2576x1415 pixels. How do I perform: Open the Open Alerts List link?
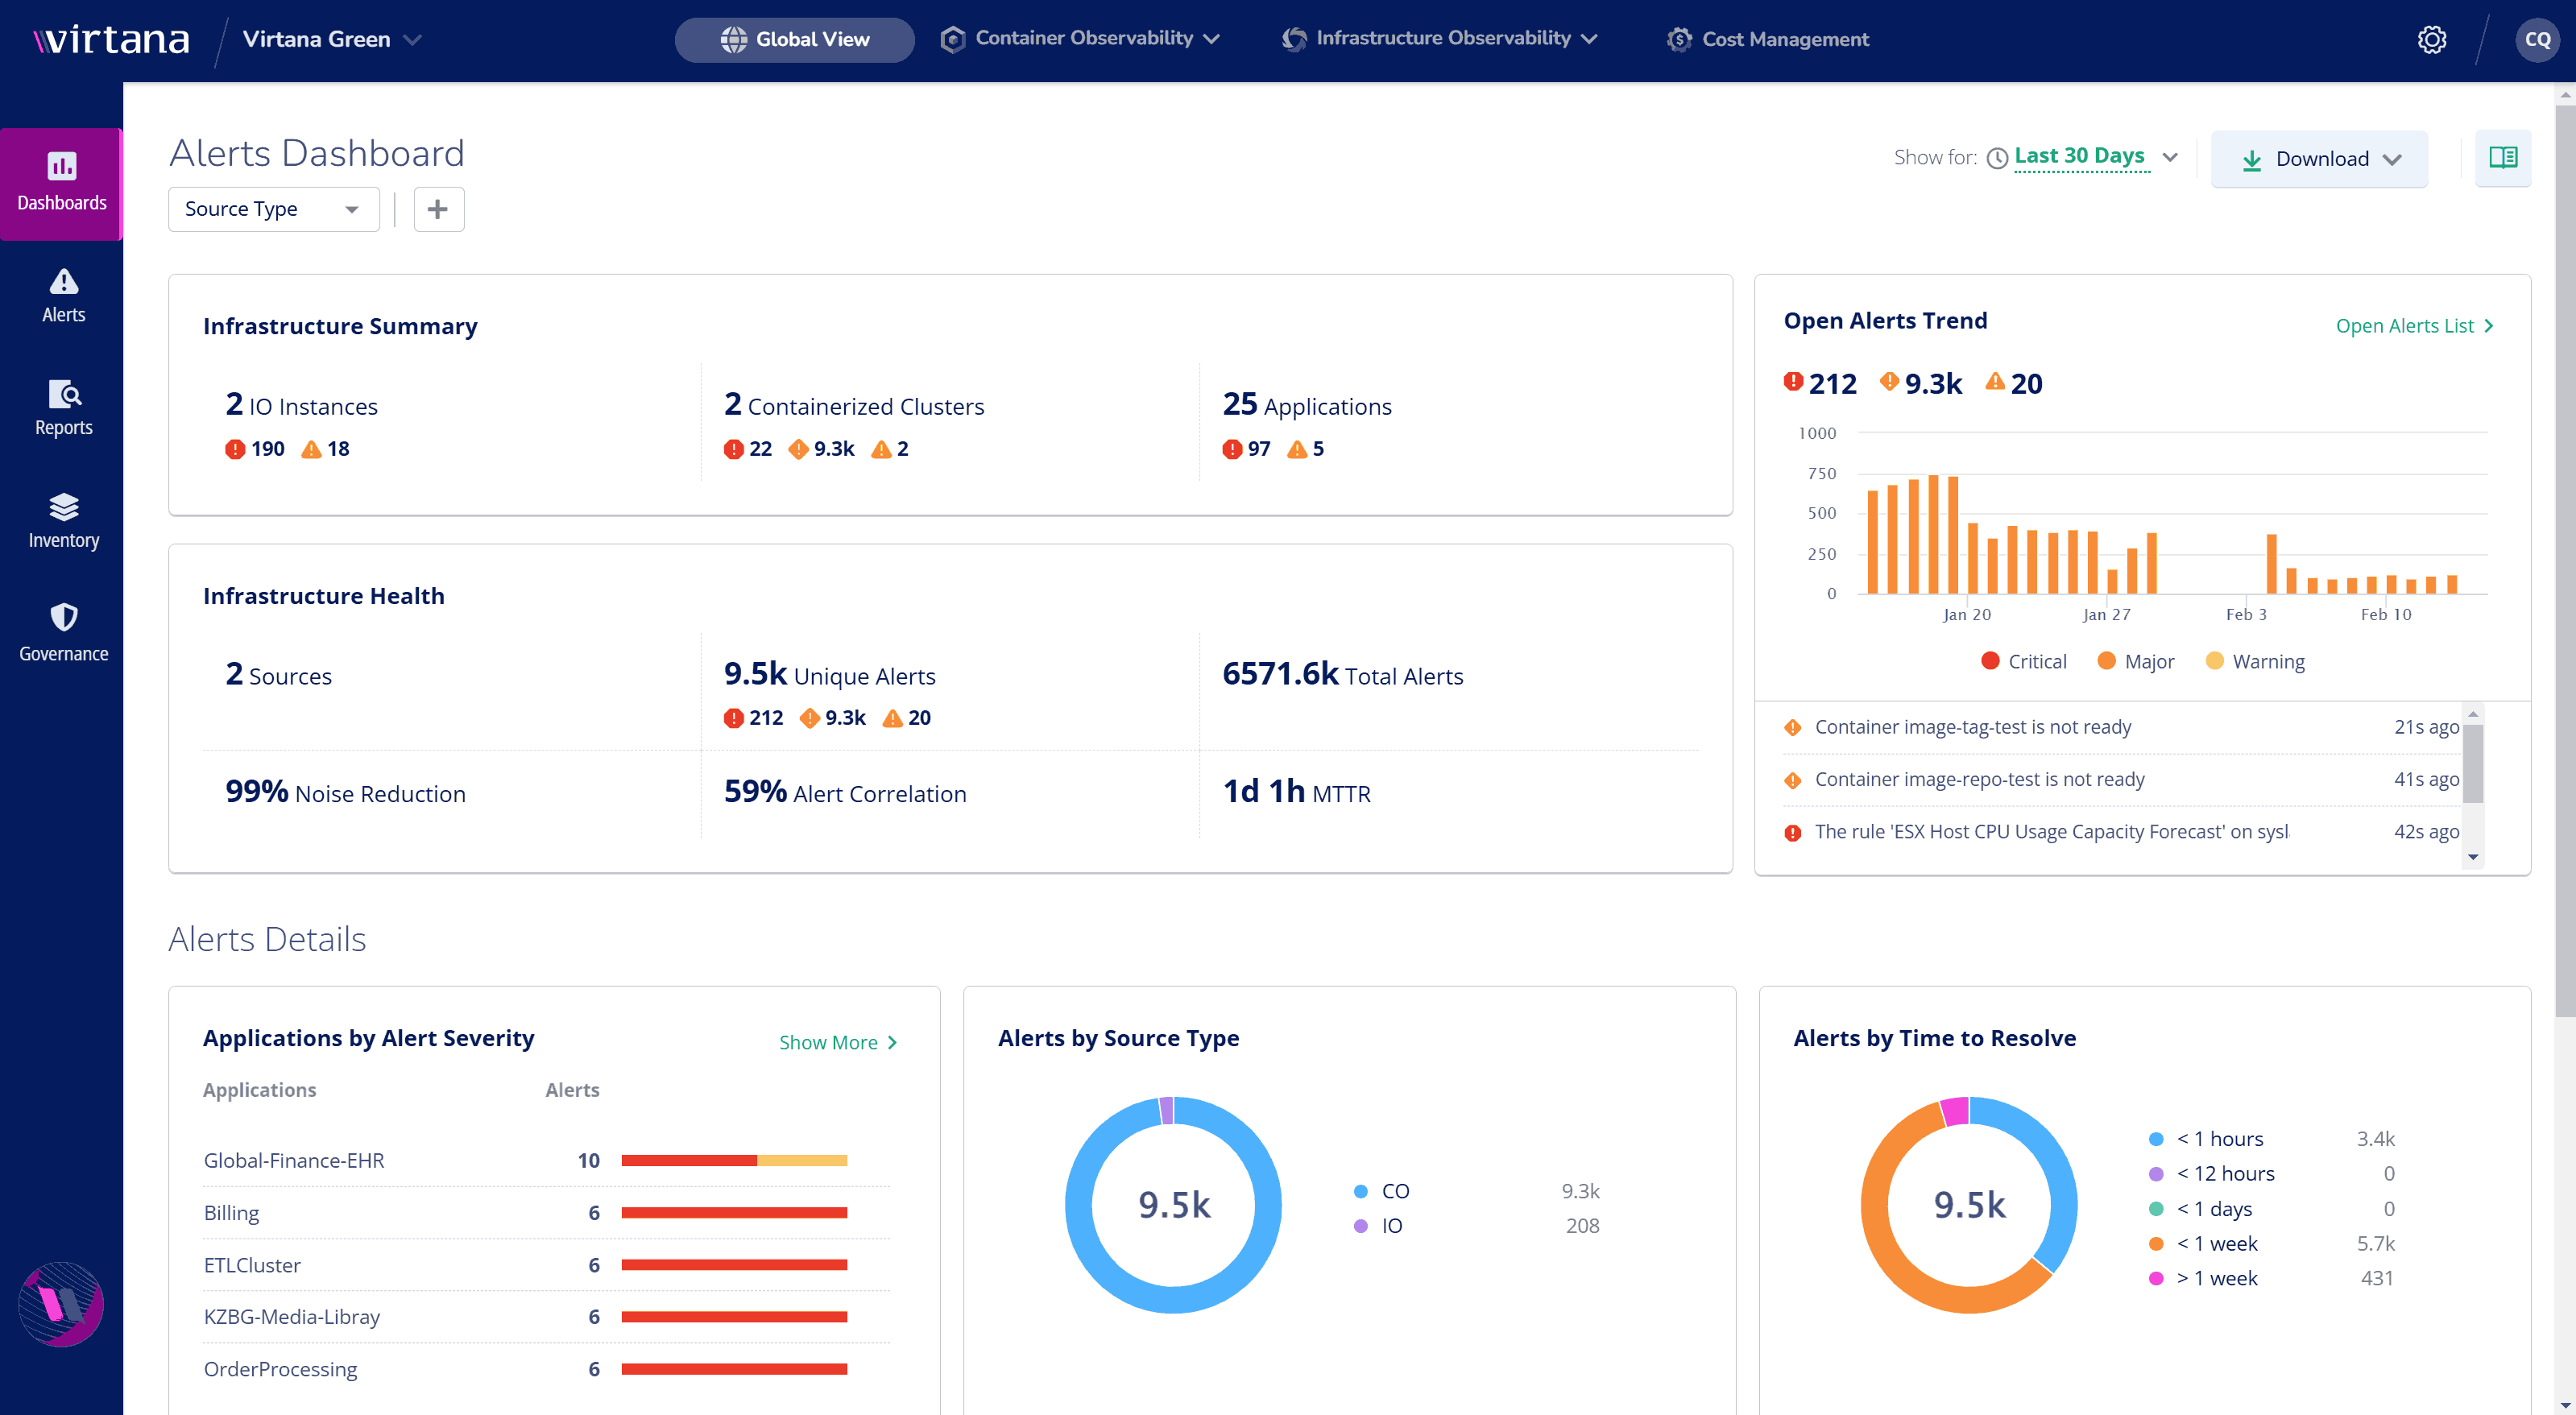2414,326
